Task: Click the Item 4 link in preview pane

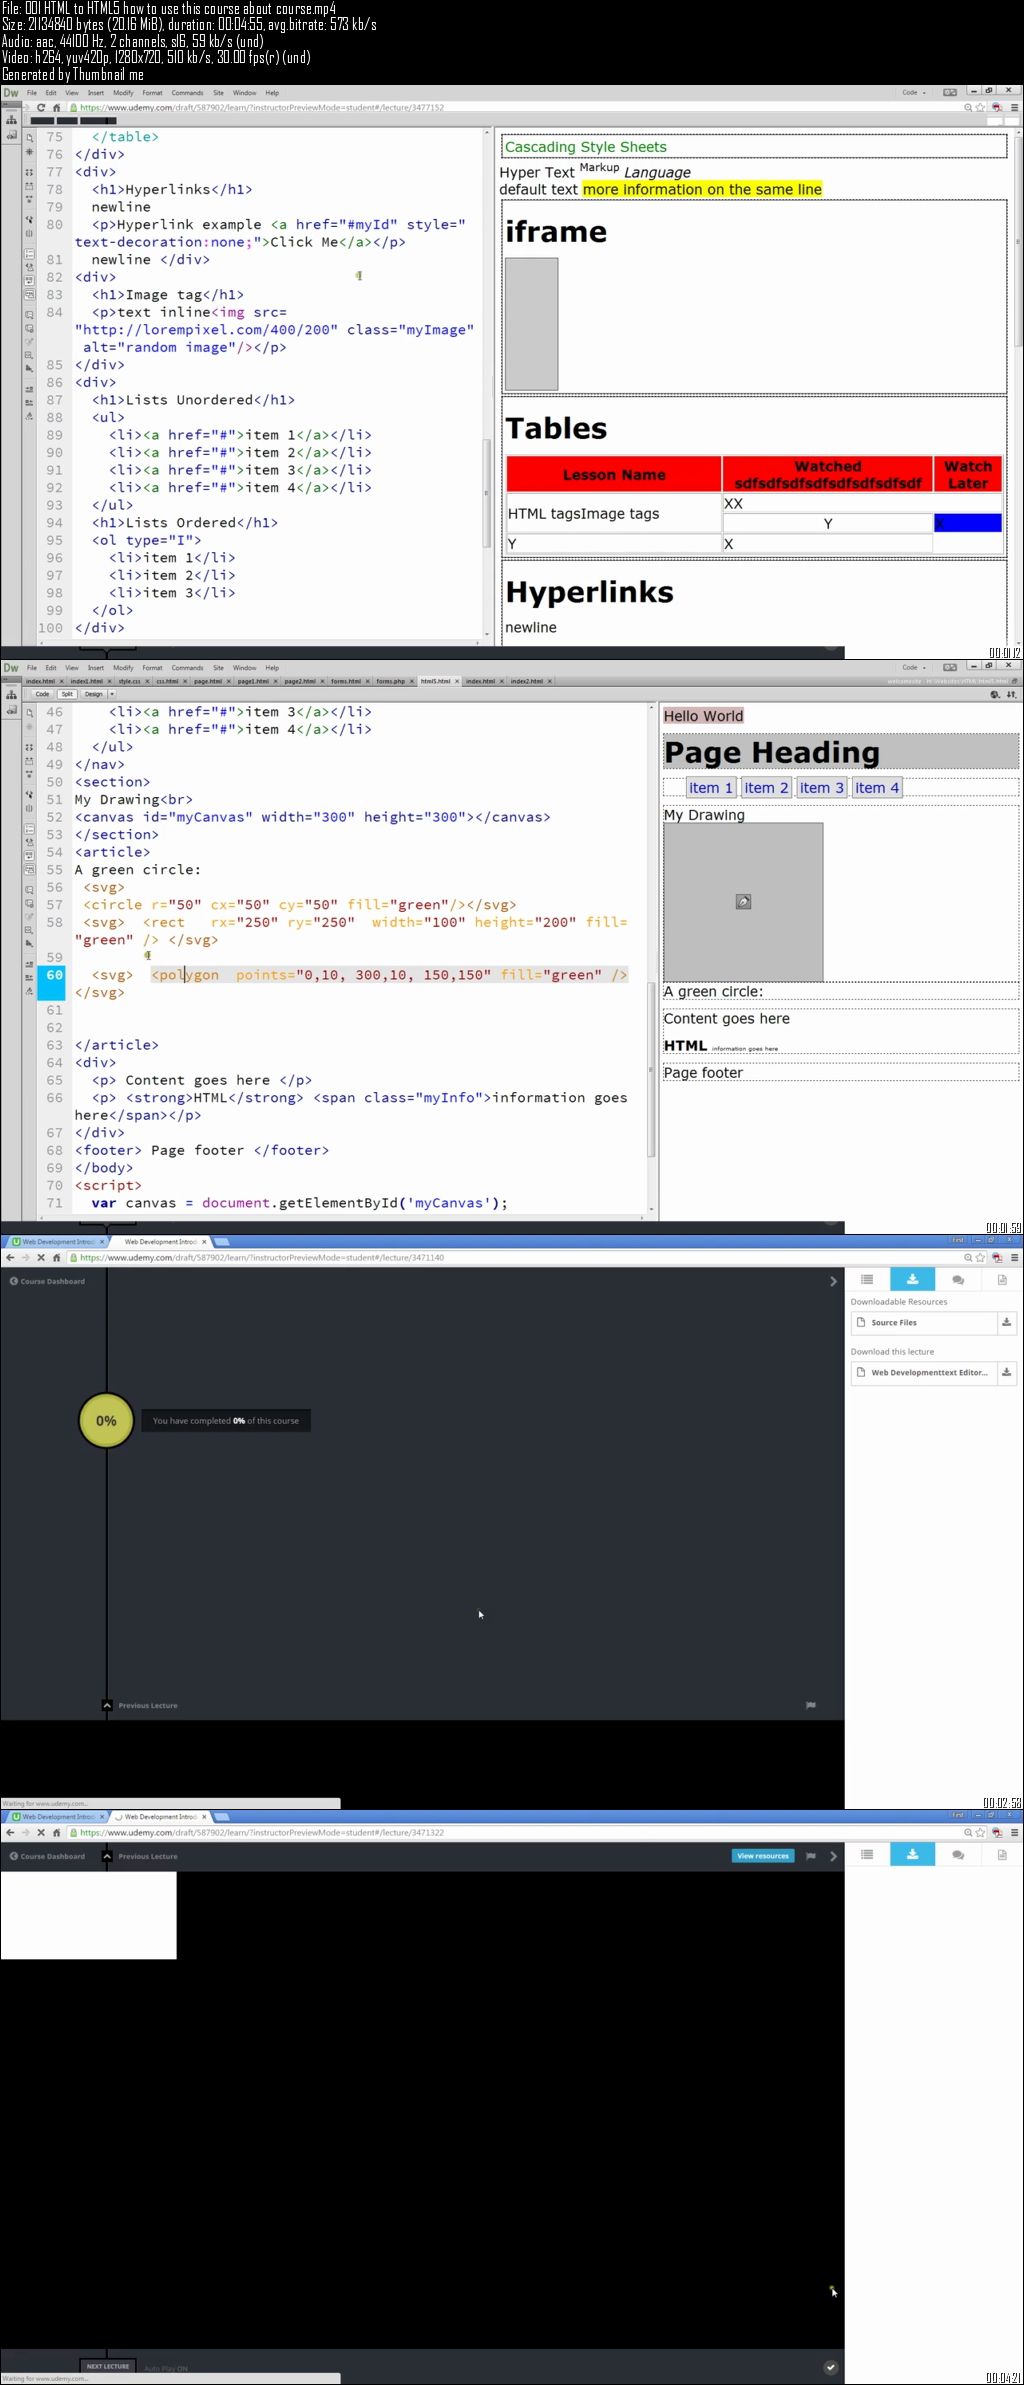Action: 877,788
